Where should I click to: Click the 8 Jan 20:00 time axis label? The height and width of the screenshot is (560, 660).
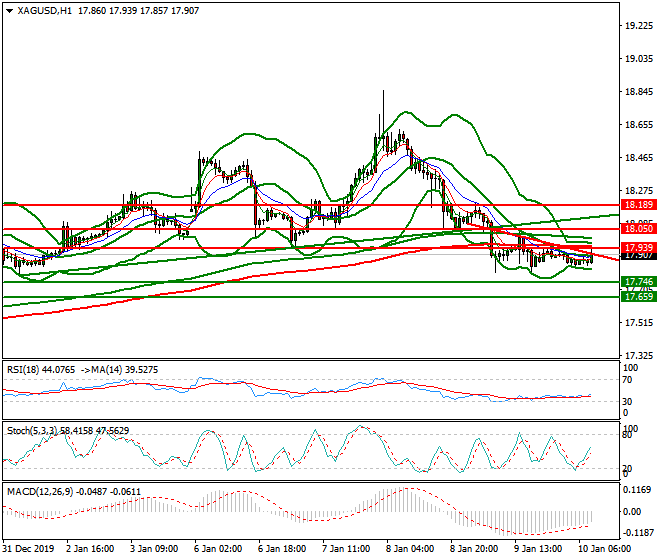click(474, 549)
